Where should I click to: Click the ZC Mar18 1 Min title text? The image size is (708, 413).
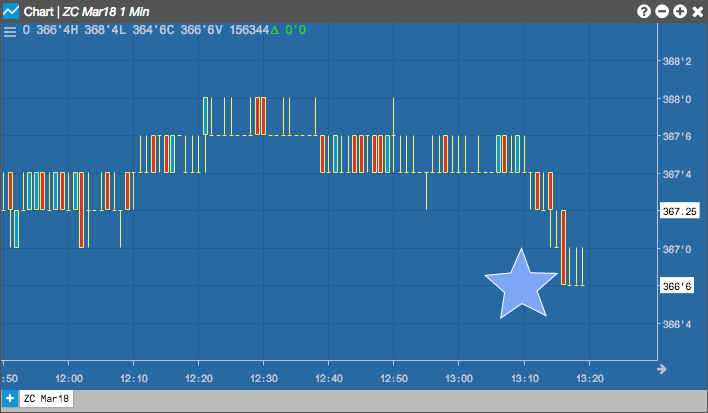point(106,12)
